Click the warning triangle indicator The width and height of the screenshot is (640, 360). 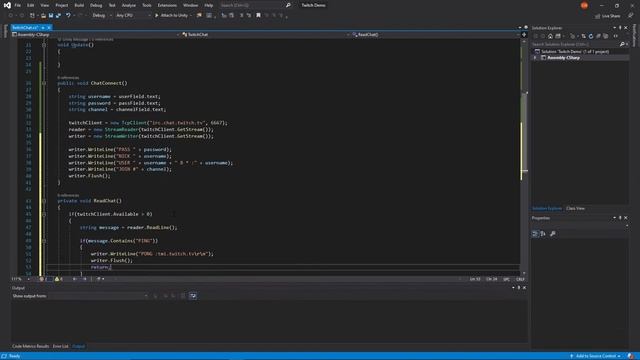57,279
